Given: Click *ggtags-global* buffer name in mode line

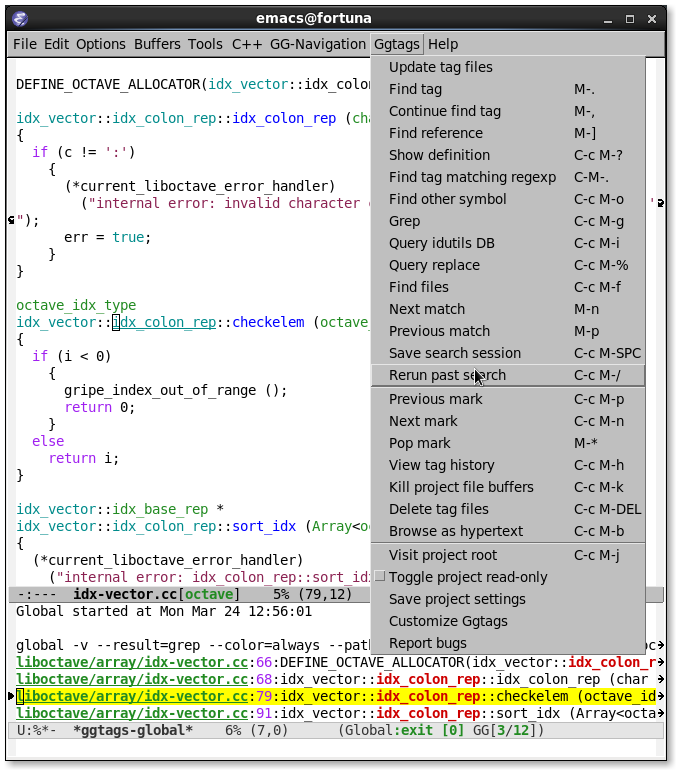Looking at the screenshot, I should point(133,731).
